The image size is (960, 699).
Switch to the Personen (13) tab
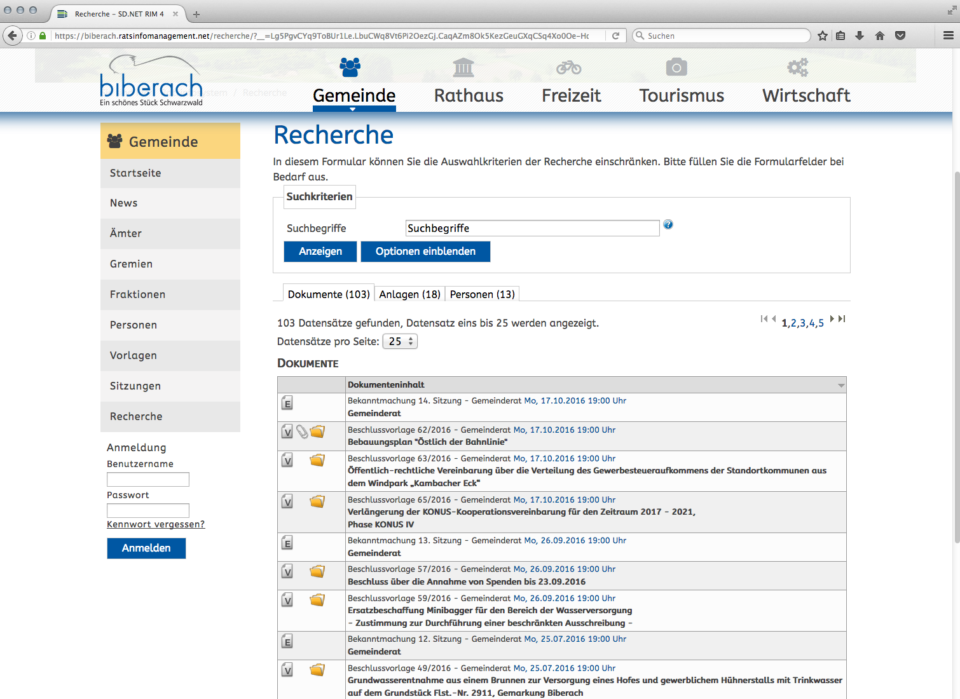482,294
